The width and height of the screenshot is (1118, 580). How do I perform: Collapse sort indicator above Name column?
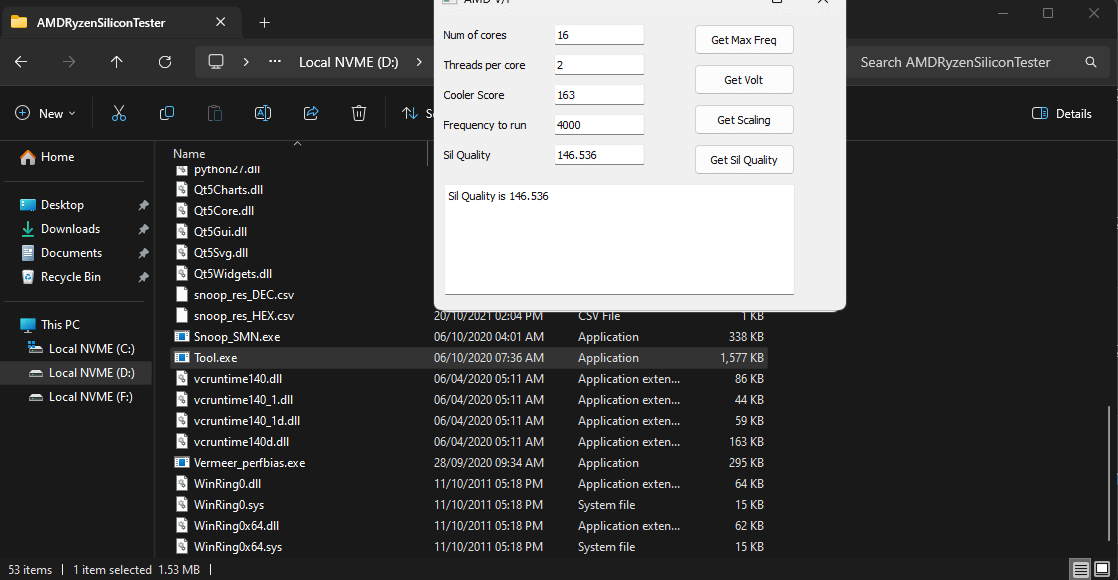(x=297, y=143)
